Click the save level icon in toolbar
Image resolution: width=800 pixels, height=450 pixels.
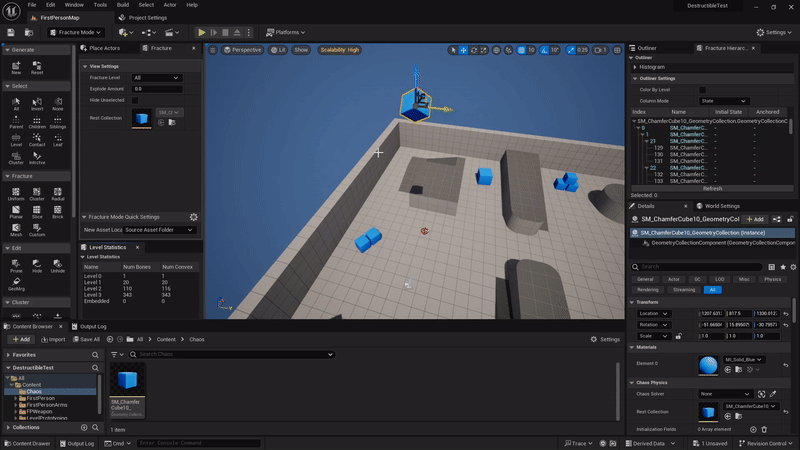(x=11, y=32)
